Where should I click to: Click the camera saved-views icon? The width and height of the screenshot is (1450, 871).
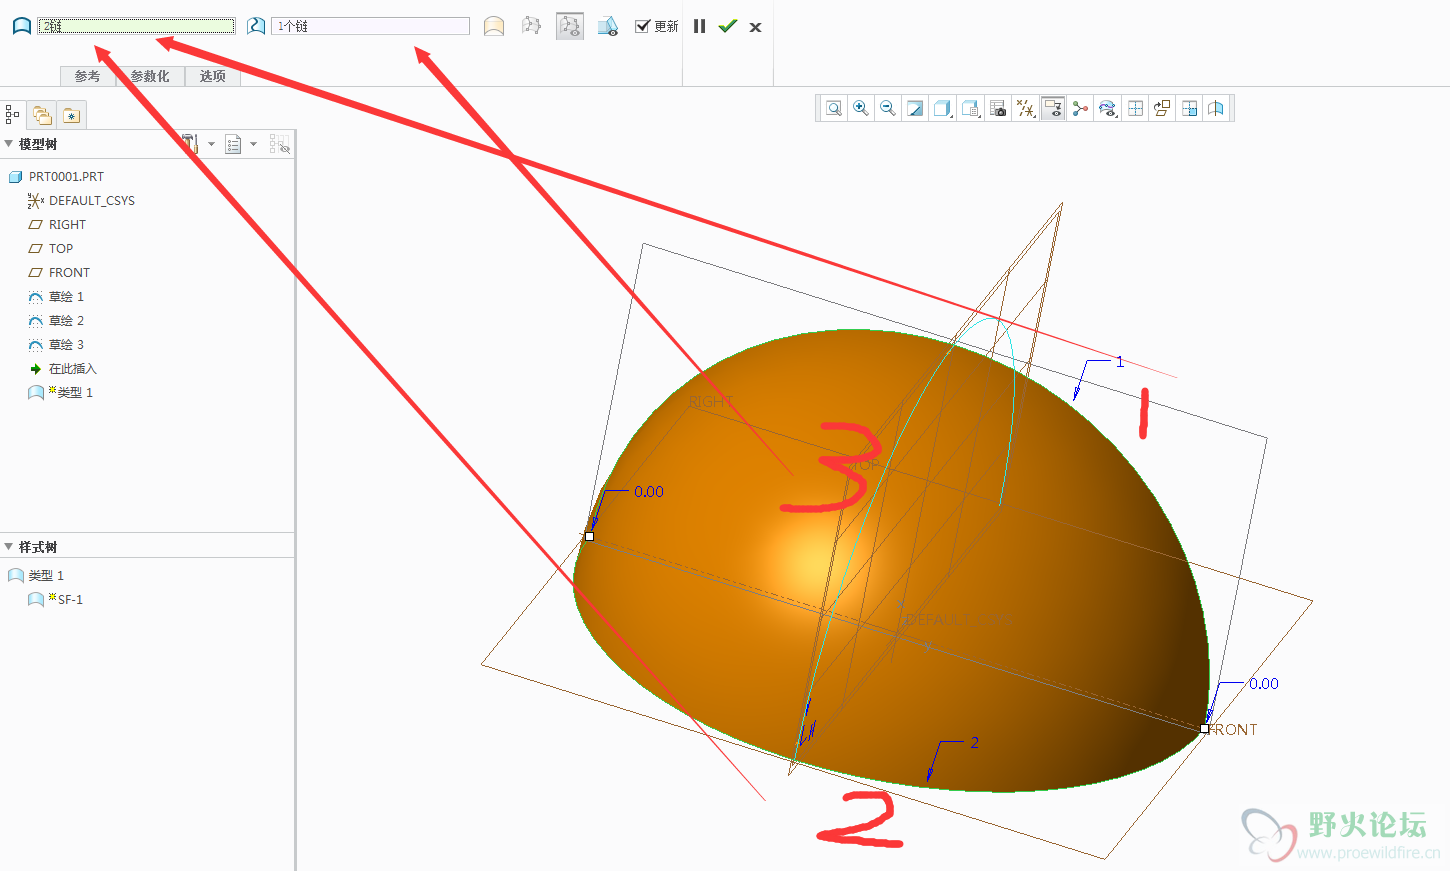(x=998, y=108)
